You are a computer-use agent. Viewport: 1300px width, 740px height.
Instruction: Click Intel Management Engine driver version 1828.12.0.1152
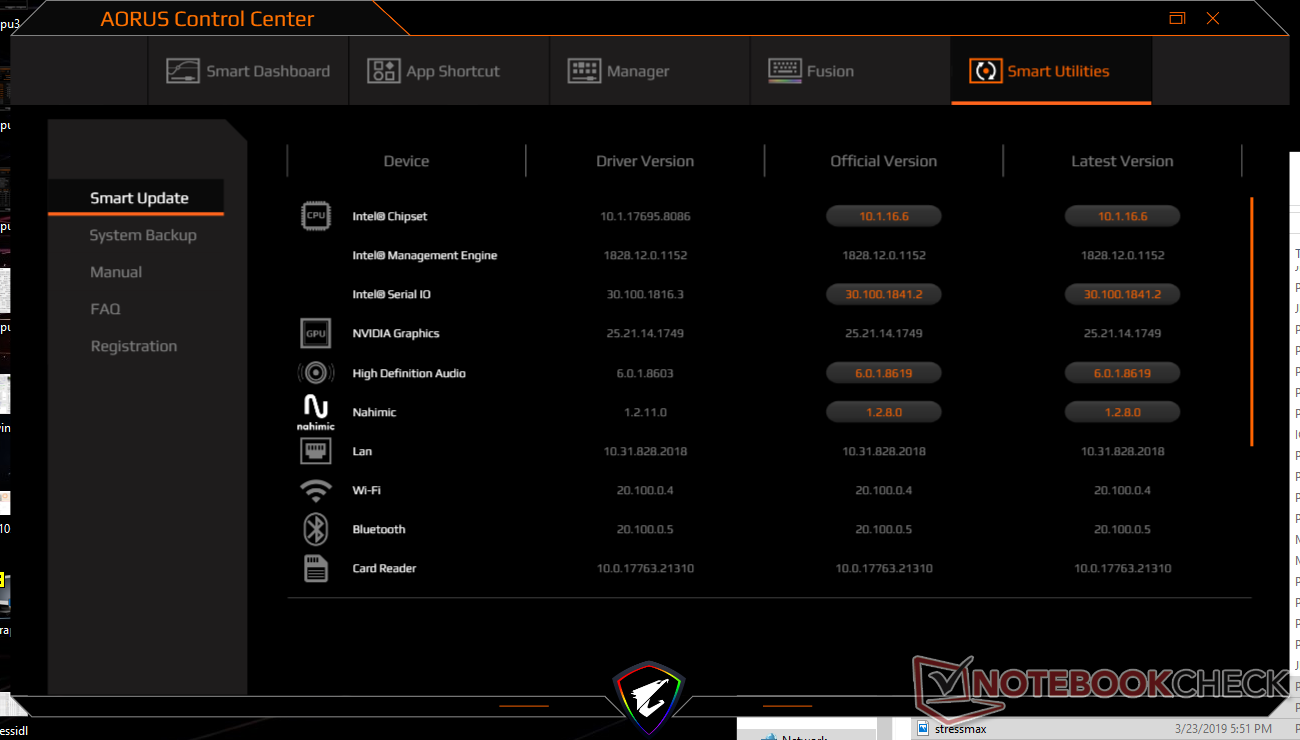coord(645,255)
